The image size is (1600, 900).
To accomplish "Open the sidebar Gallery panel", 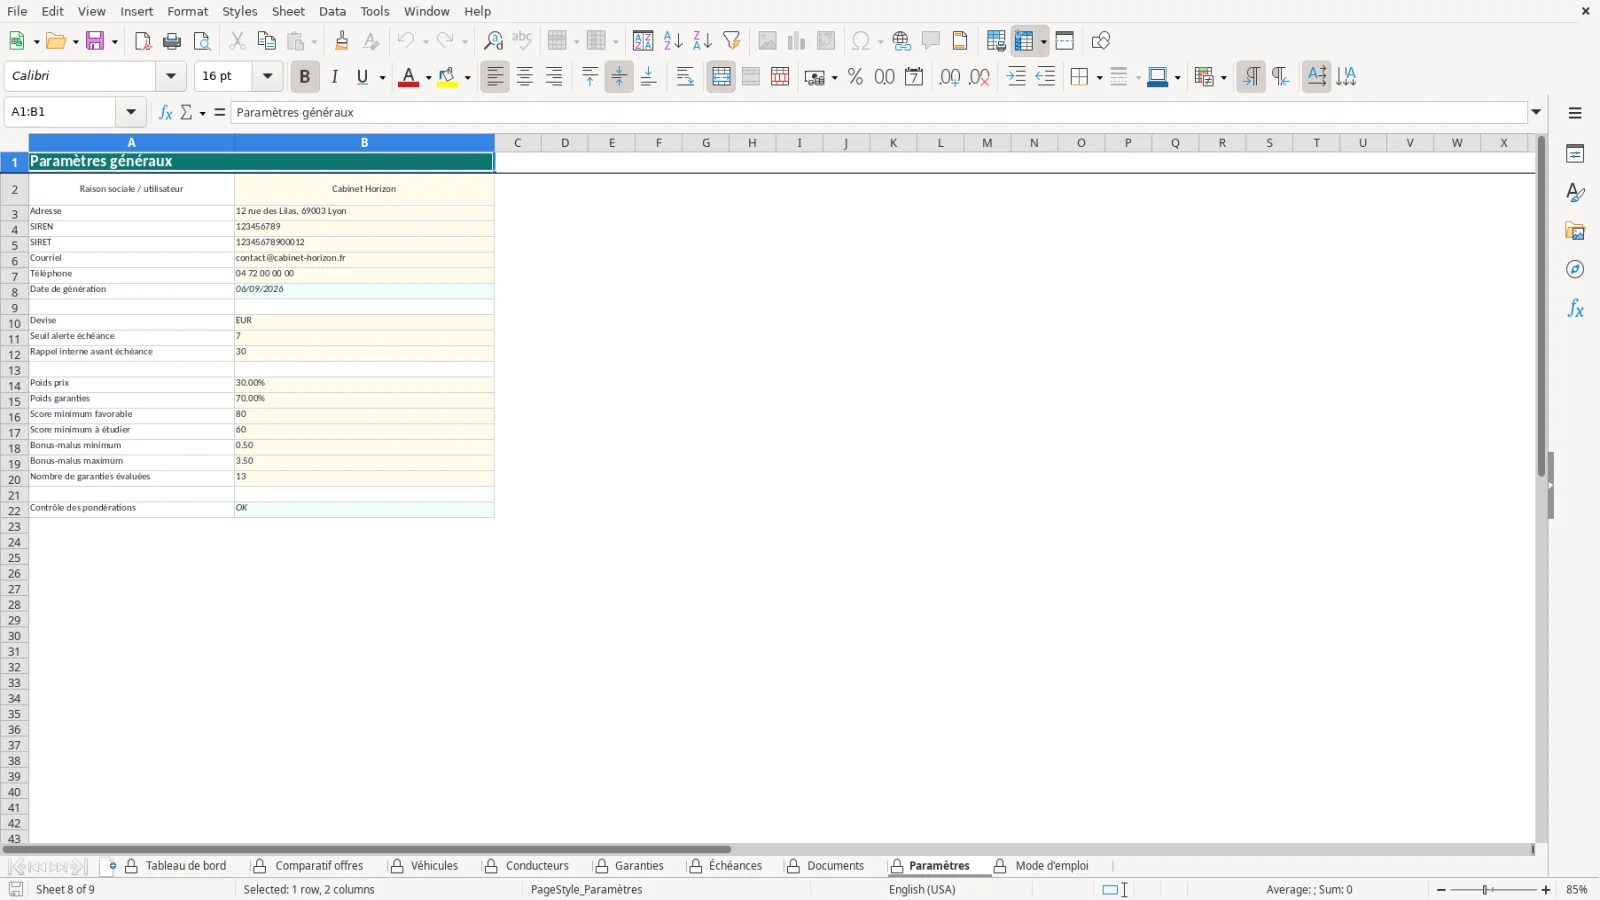I will tap(1575, 231).
